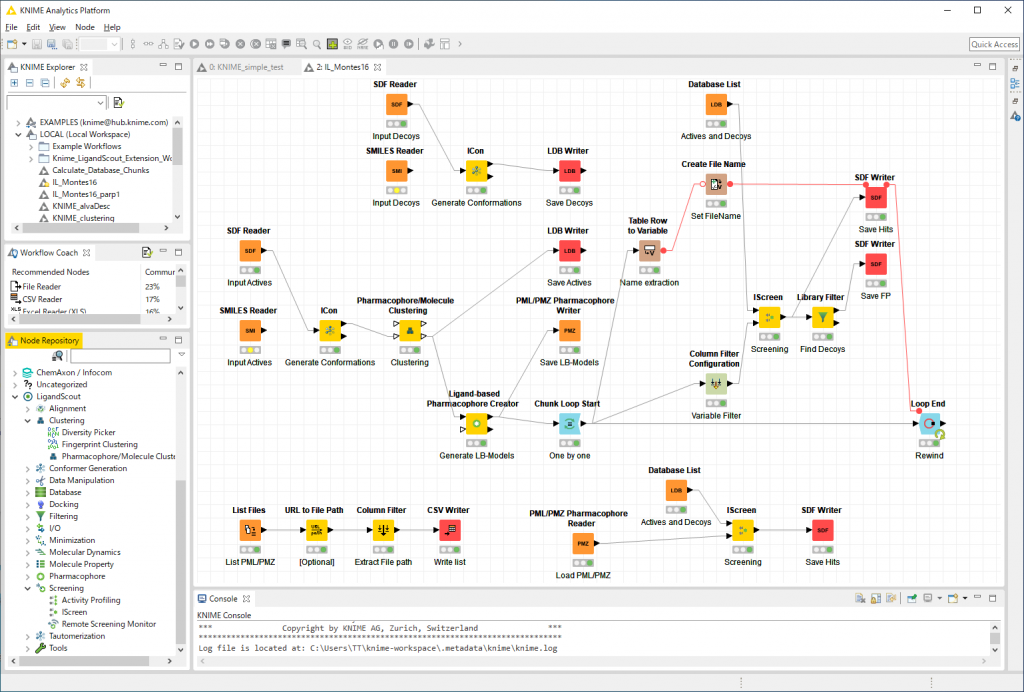
Task: Open the Edit menu
Action: point(33,27)
